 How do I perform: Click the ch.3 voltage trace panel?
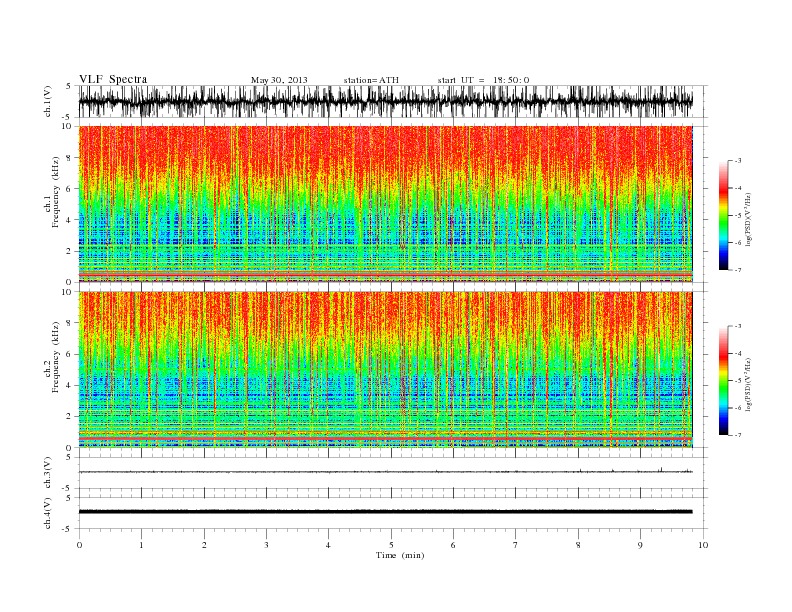[393, 473]
